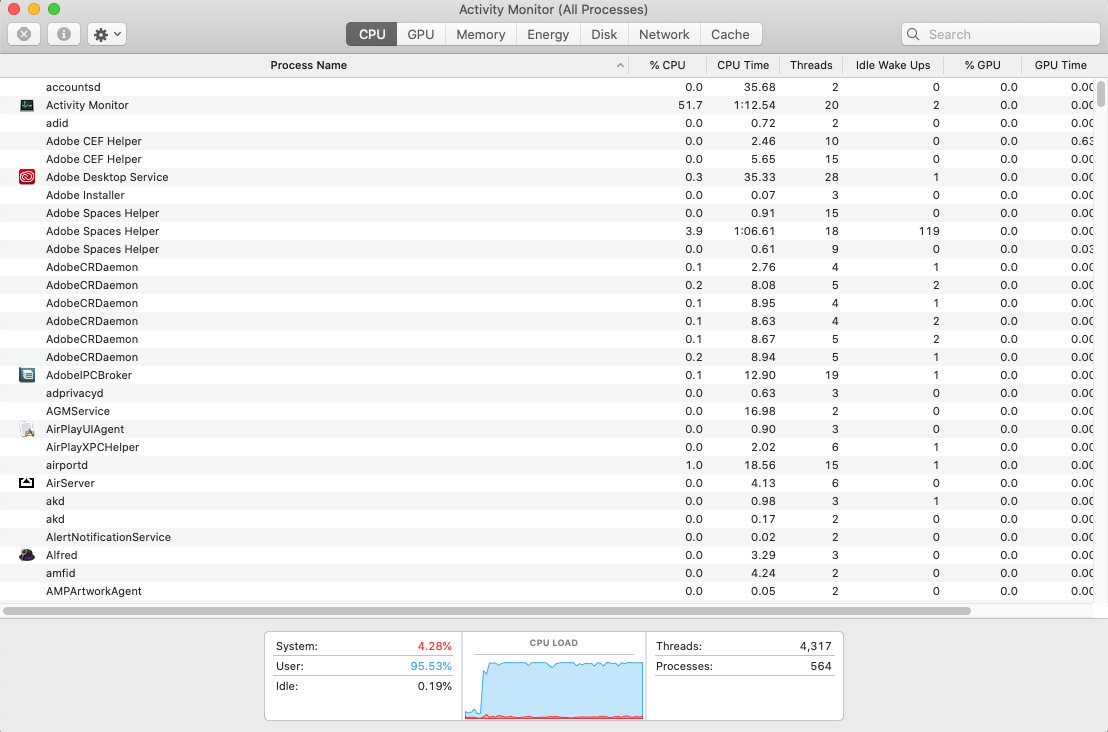The image size is (1108, 732).
Task: Select AdobeCRDaemon with CPU time 2.76
Action: tap(548, 267)
